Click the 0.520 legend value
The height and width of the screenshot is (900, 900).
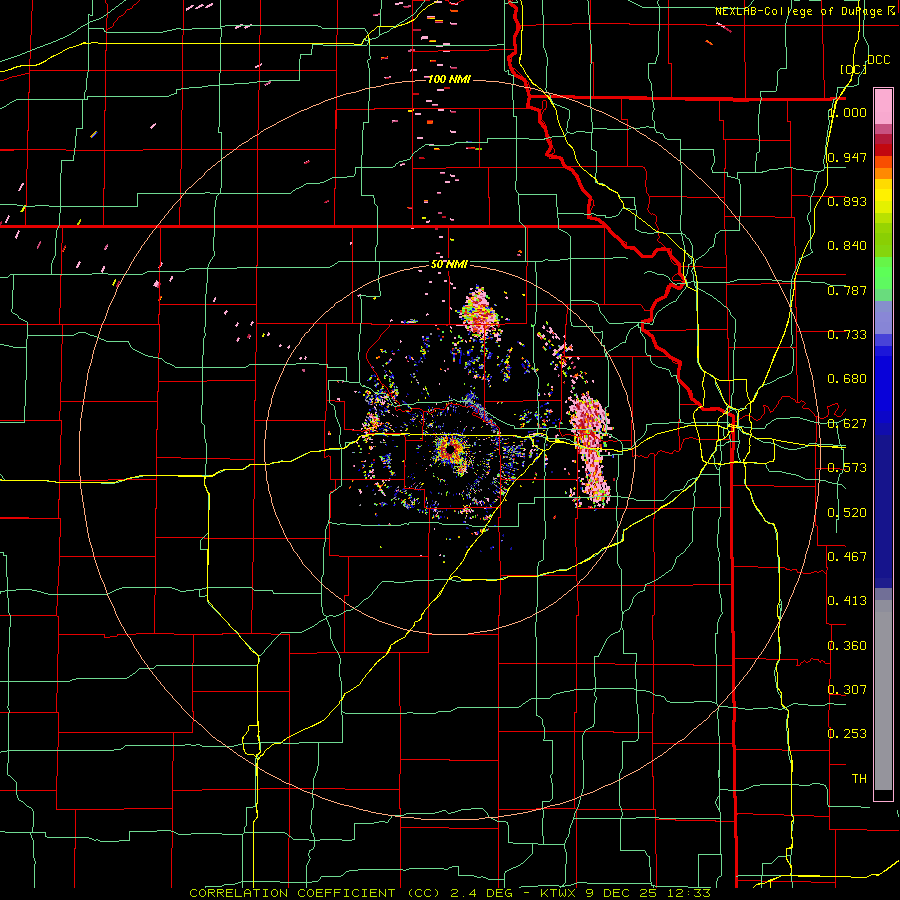click(x=847, y=513)
